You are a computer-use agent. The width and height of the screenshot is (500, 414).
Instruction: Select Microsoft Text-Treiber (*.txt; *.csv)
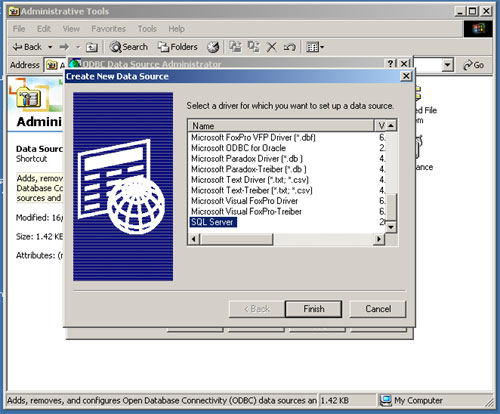click(x=252, y=190)
